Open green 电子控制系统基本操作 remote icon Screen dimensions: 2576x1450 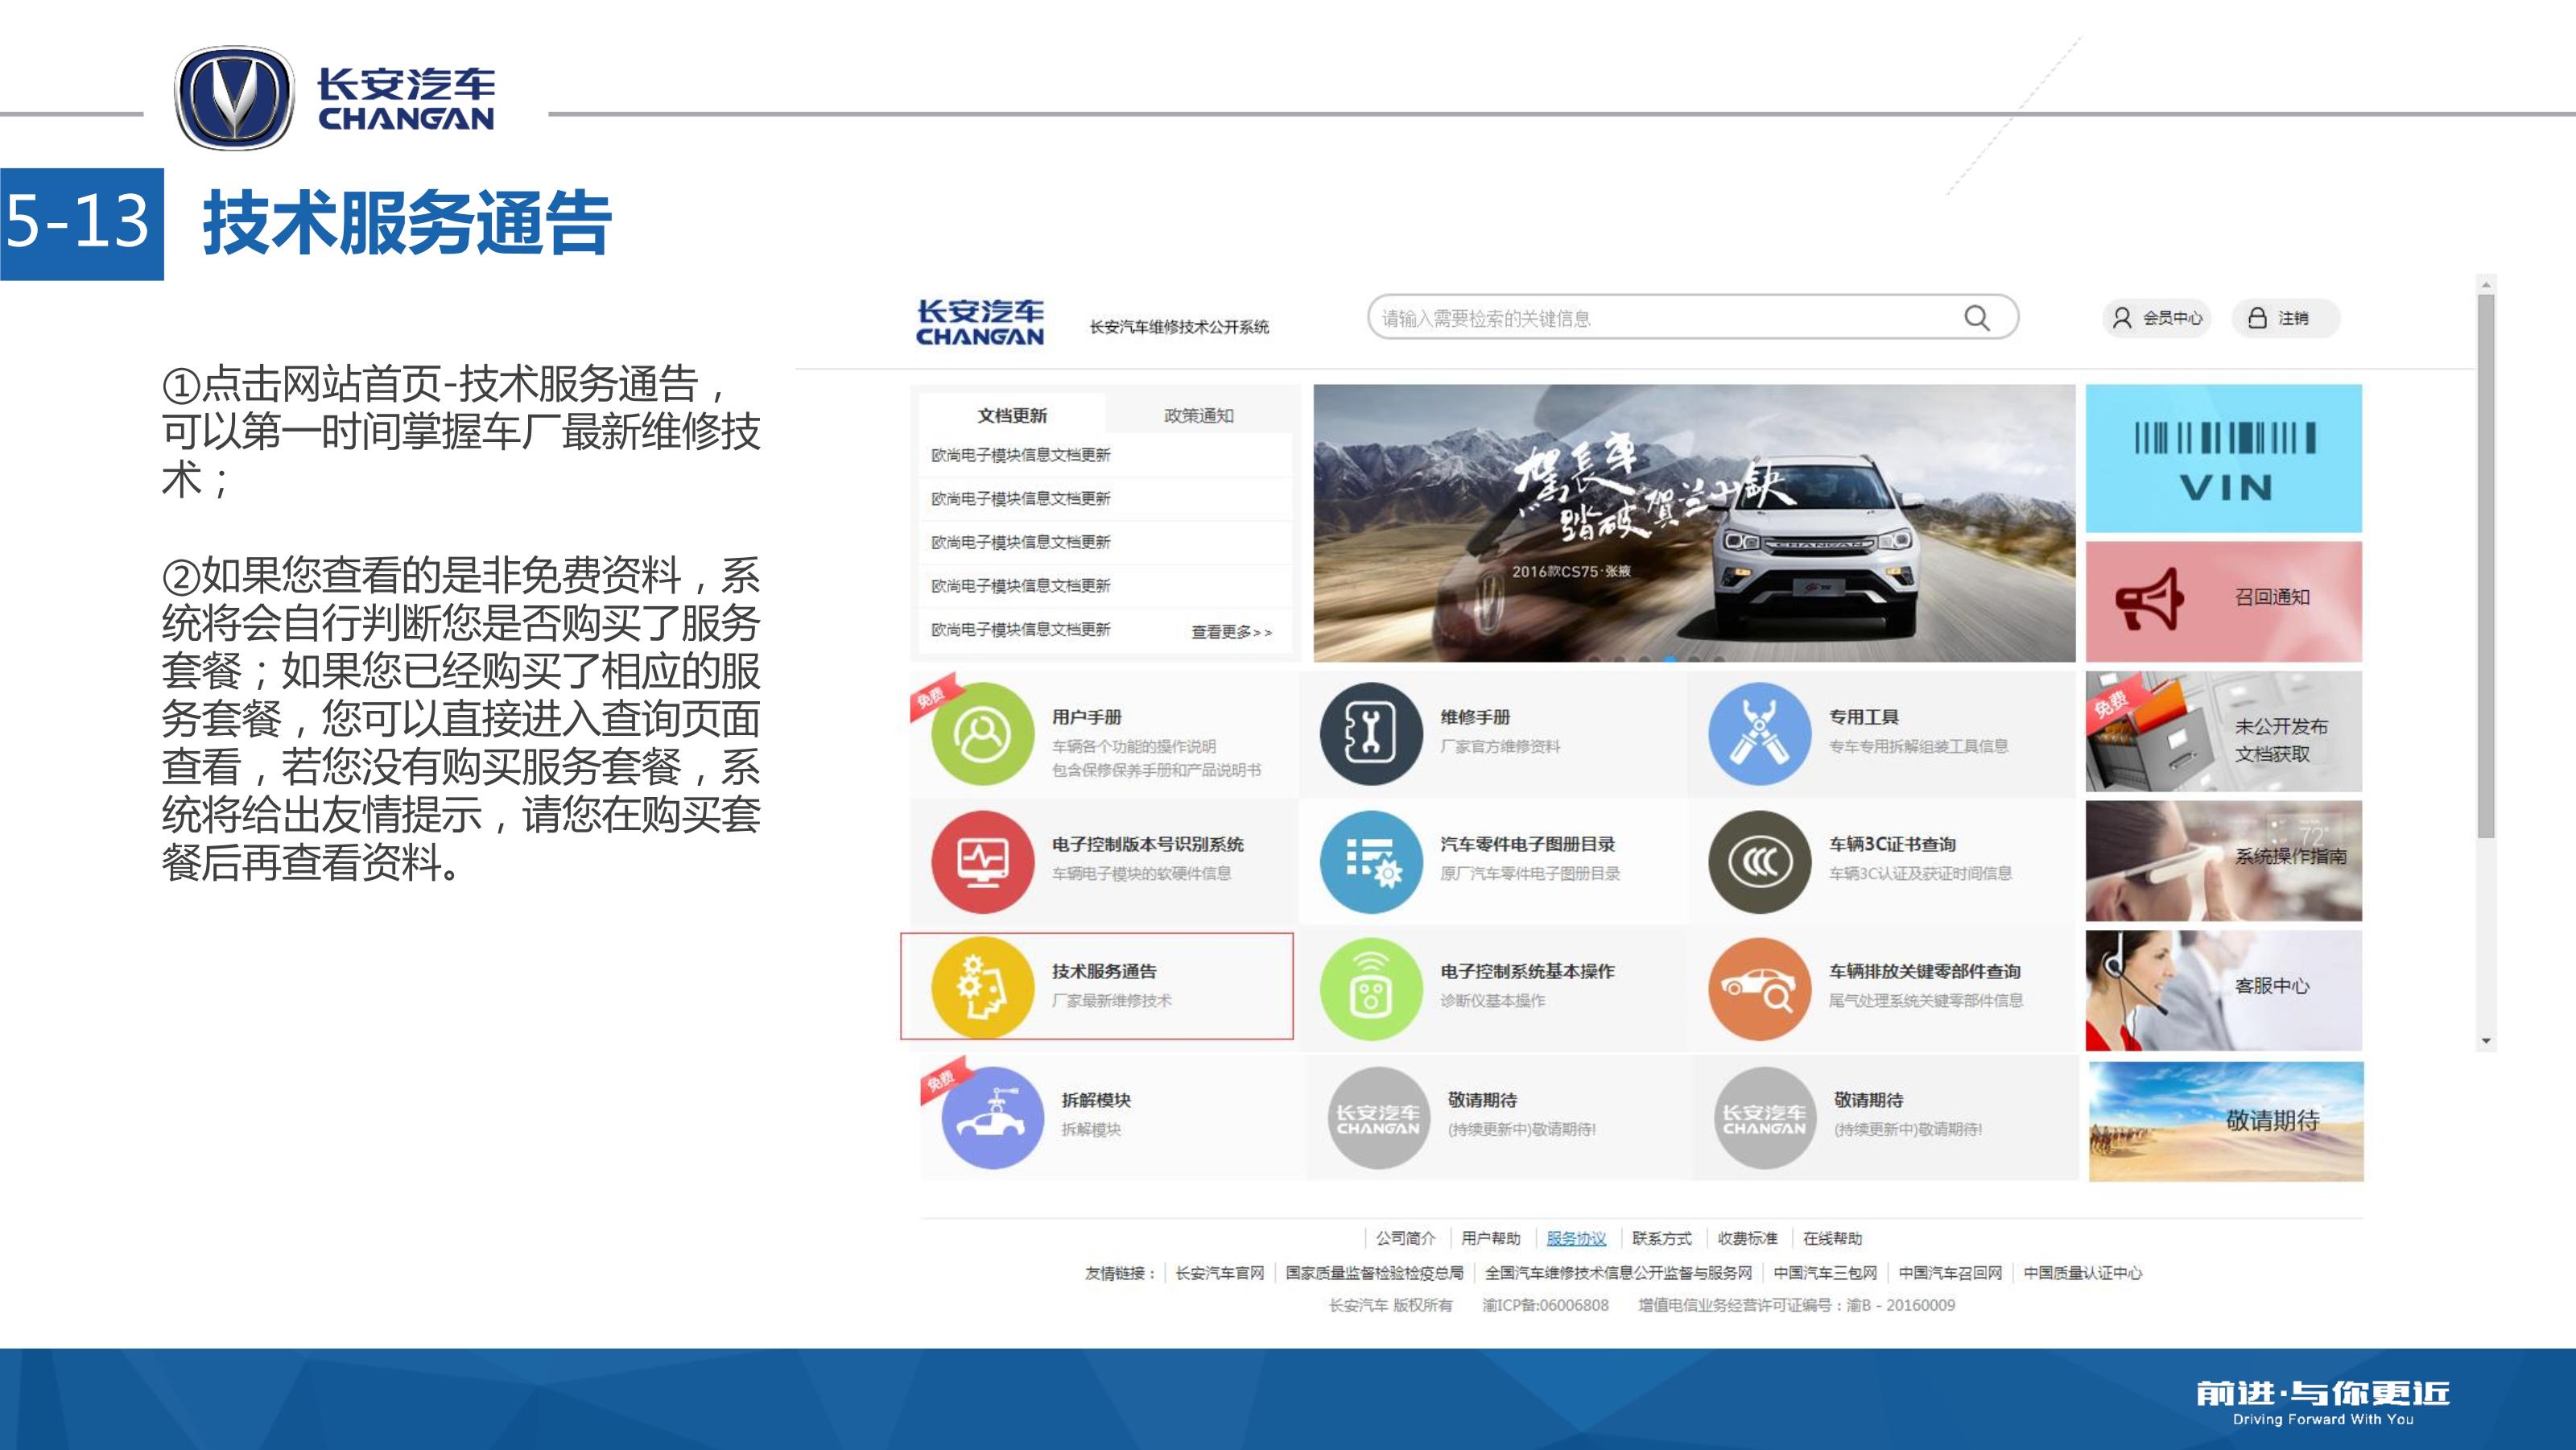pos(1371,987)
